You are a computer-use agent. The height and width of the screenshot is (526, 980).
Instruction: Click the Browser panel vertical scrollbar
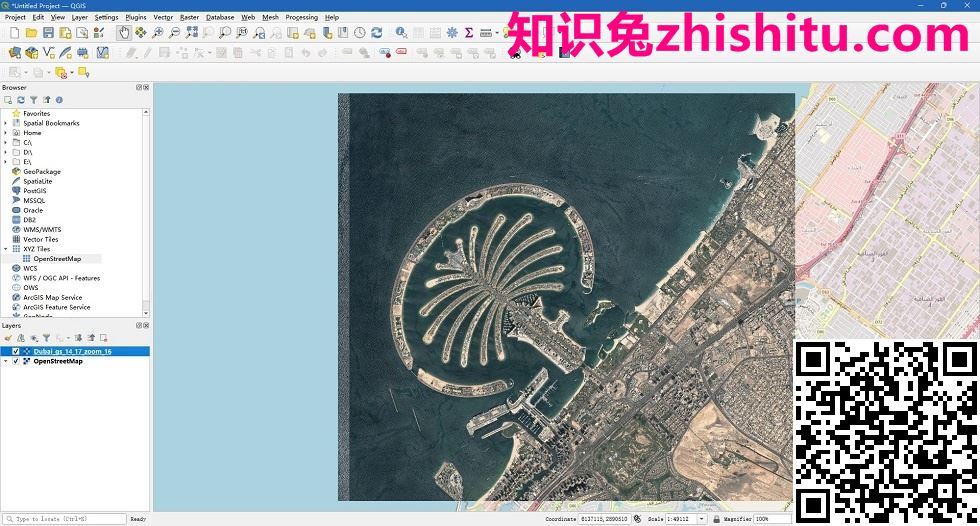point(146,212)
